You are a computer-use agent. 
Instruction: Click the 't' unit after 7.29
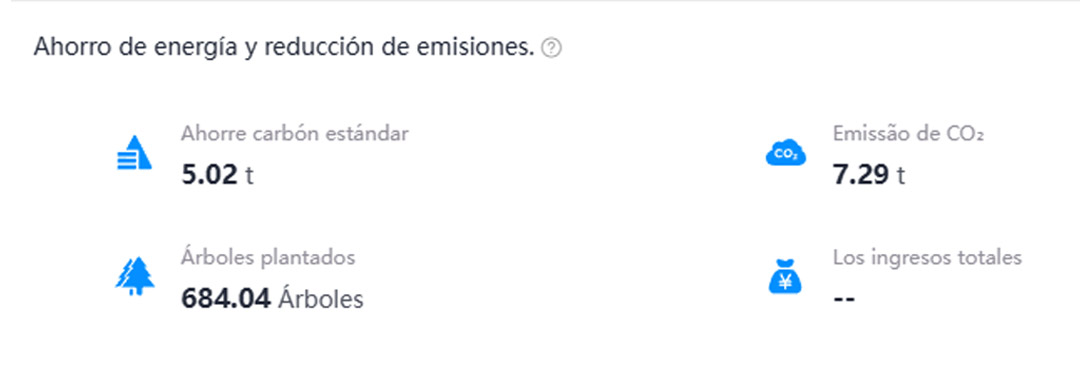tap(901, 176)
